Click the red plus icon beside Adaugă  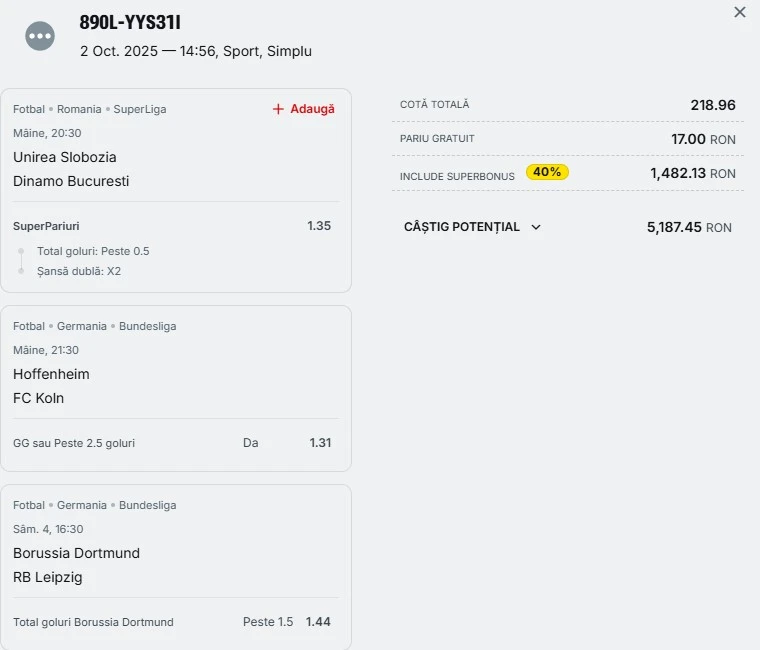(x=278, y=109)
